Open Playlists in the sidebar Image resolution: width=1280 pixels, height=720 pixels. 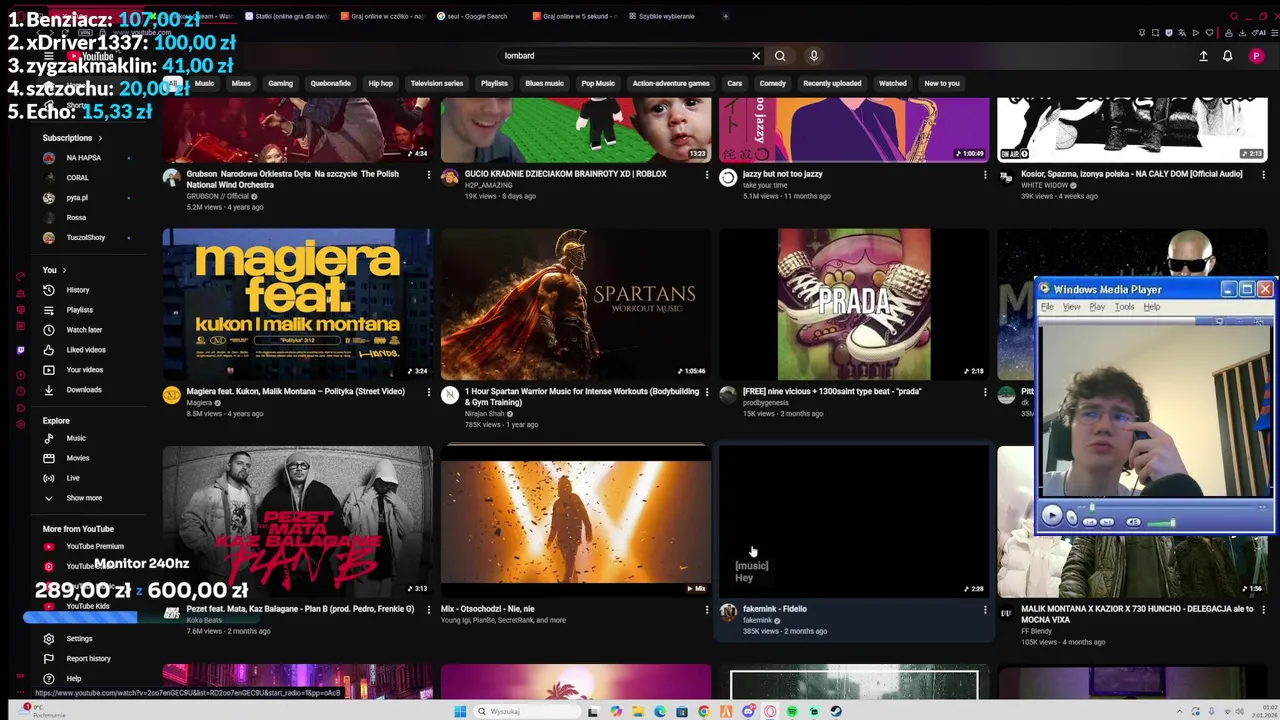point(79,310)
